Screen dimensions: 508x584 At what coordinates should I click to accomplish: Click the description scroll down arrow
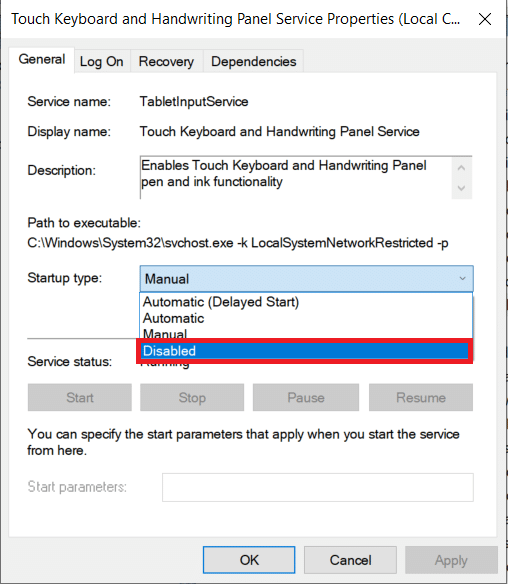point(461,188)
